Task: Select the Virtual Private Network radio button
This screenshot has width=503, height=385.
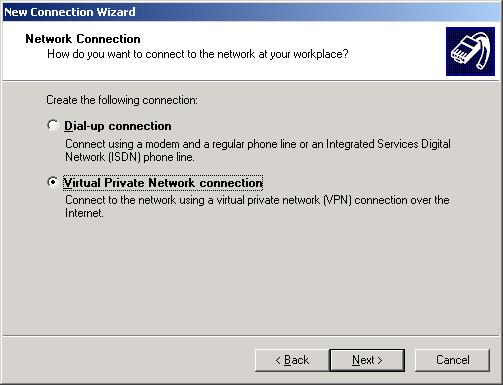Action: [53, 182]
